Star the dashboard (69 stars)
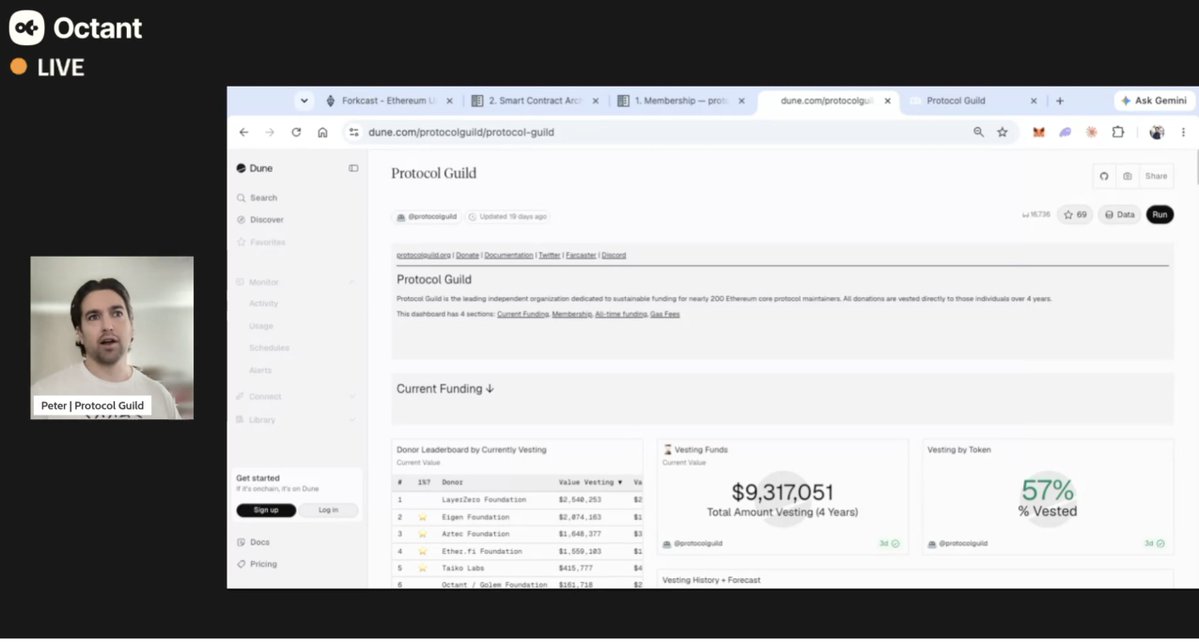This screenshot has width=1199, height=642. (x=1075, y=216)
